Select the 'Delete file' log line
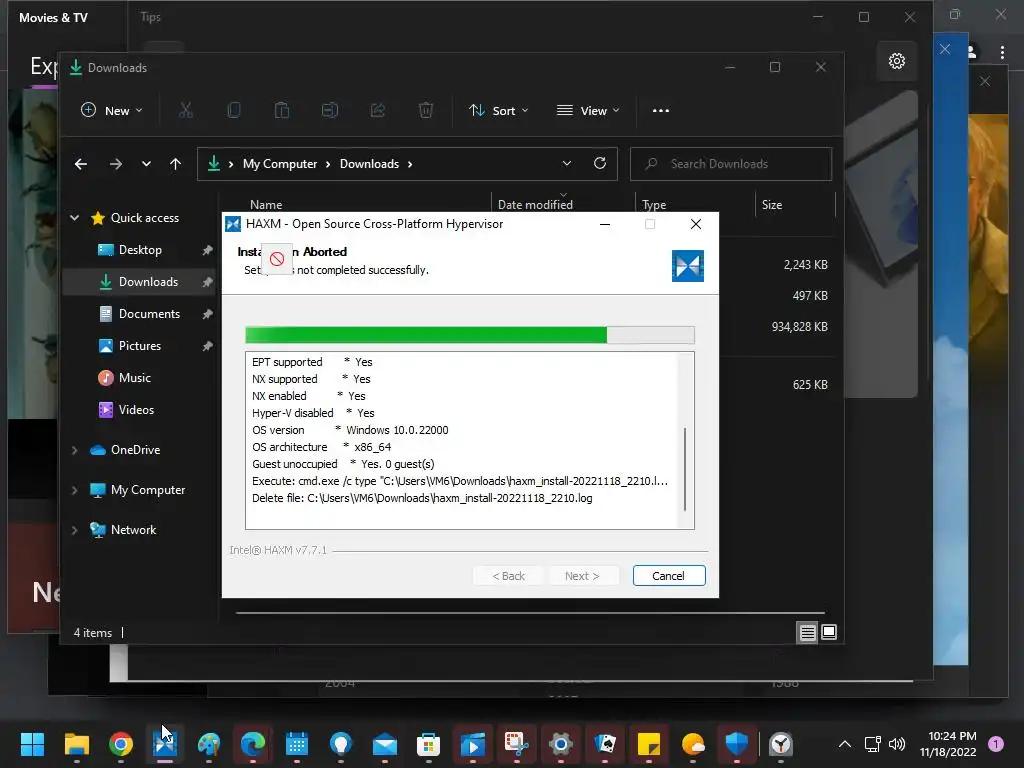Viewport: 1024px width, 768px height. click(x=422, y=498)
